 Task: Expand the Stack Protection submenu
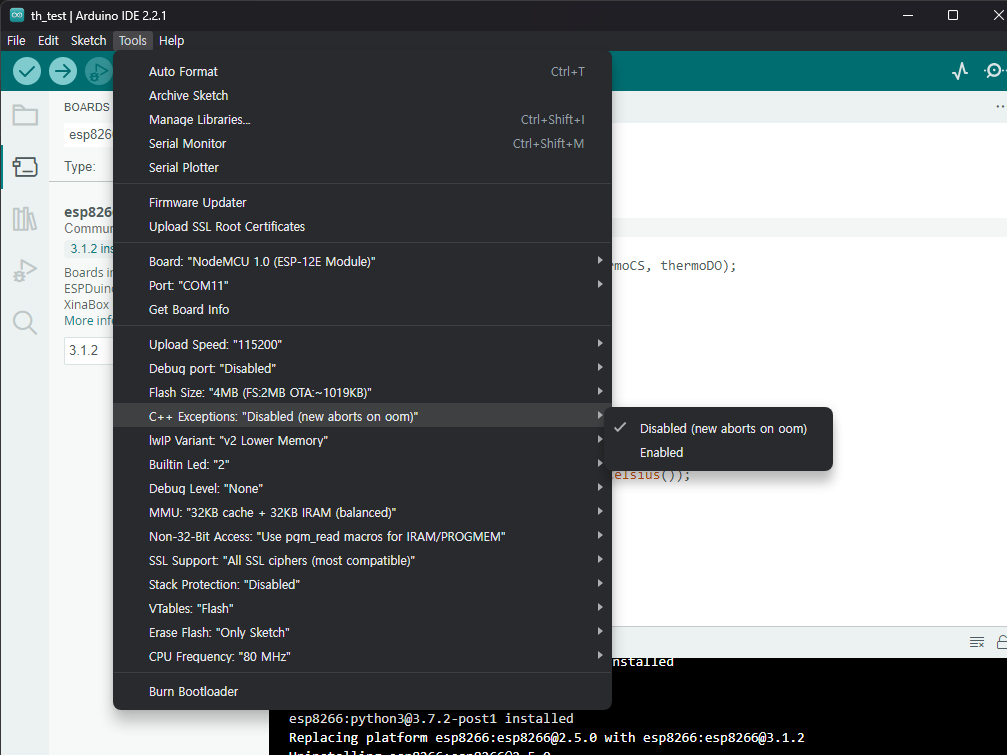362,584
